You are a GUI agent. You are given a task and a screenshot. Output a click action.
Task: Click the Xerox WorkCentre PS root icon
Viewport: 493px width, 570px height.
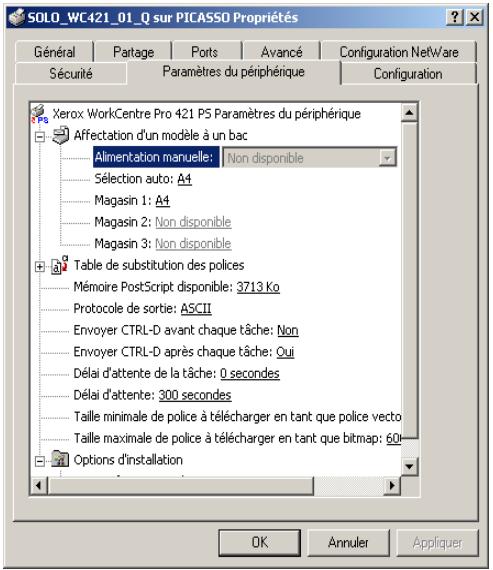point(40,114)
